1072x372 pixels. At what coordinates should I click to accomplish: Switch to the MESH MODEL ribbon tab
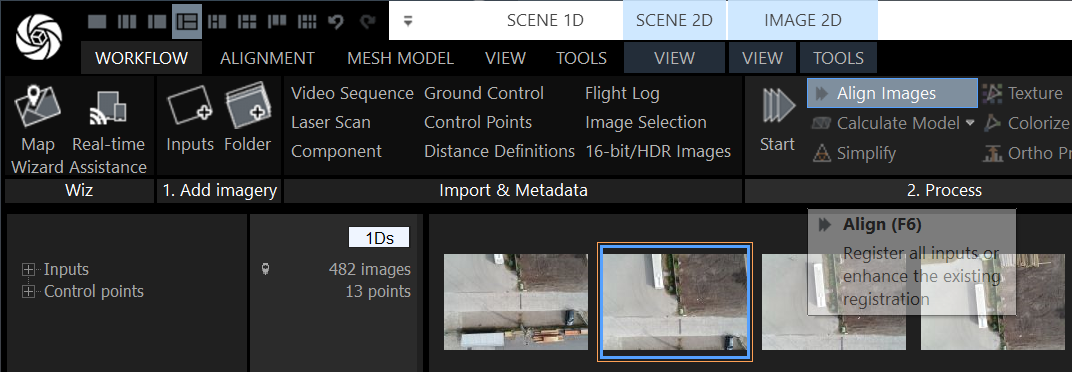[x=401, y=58]
